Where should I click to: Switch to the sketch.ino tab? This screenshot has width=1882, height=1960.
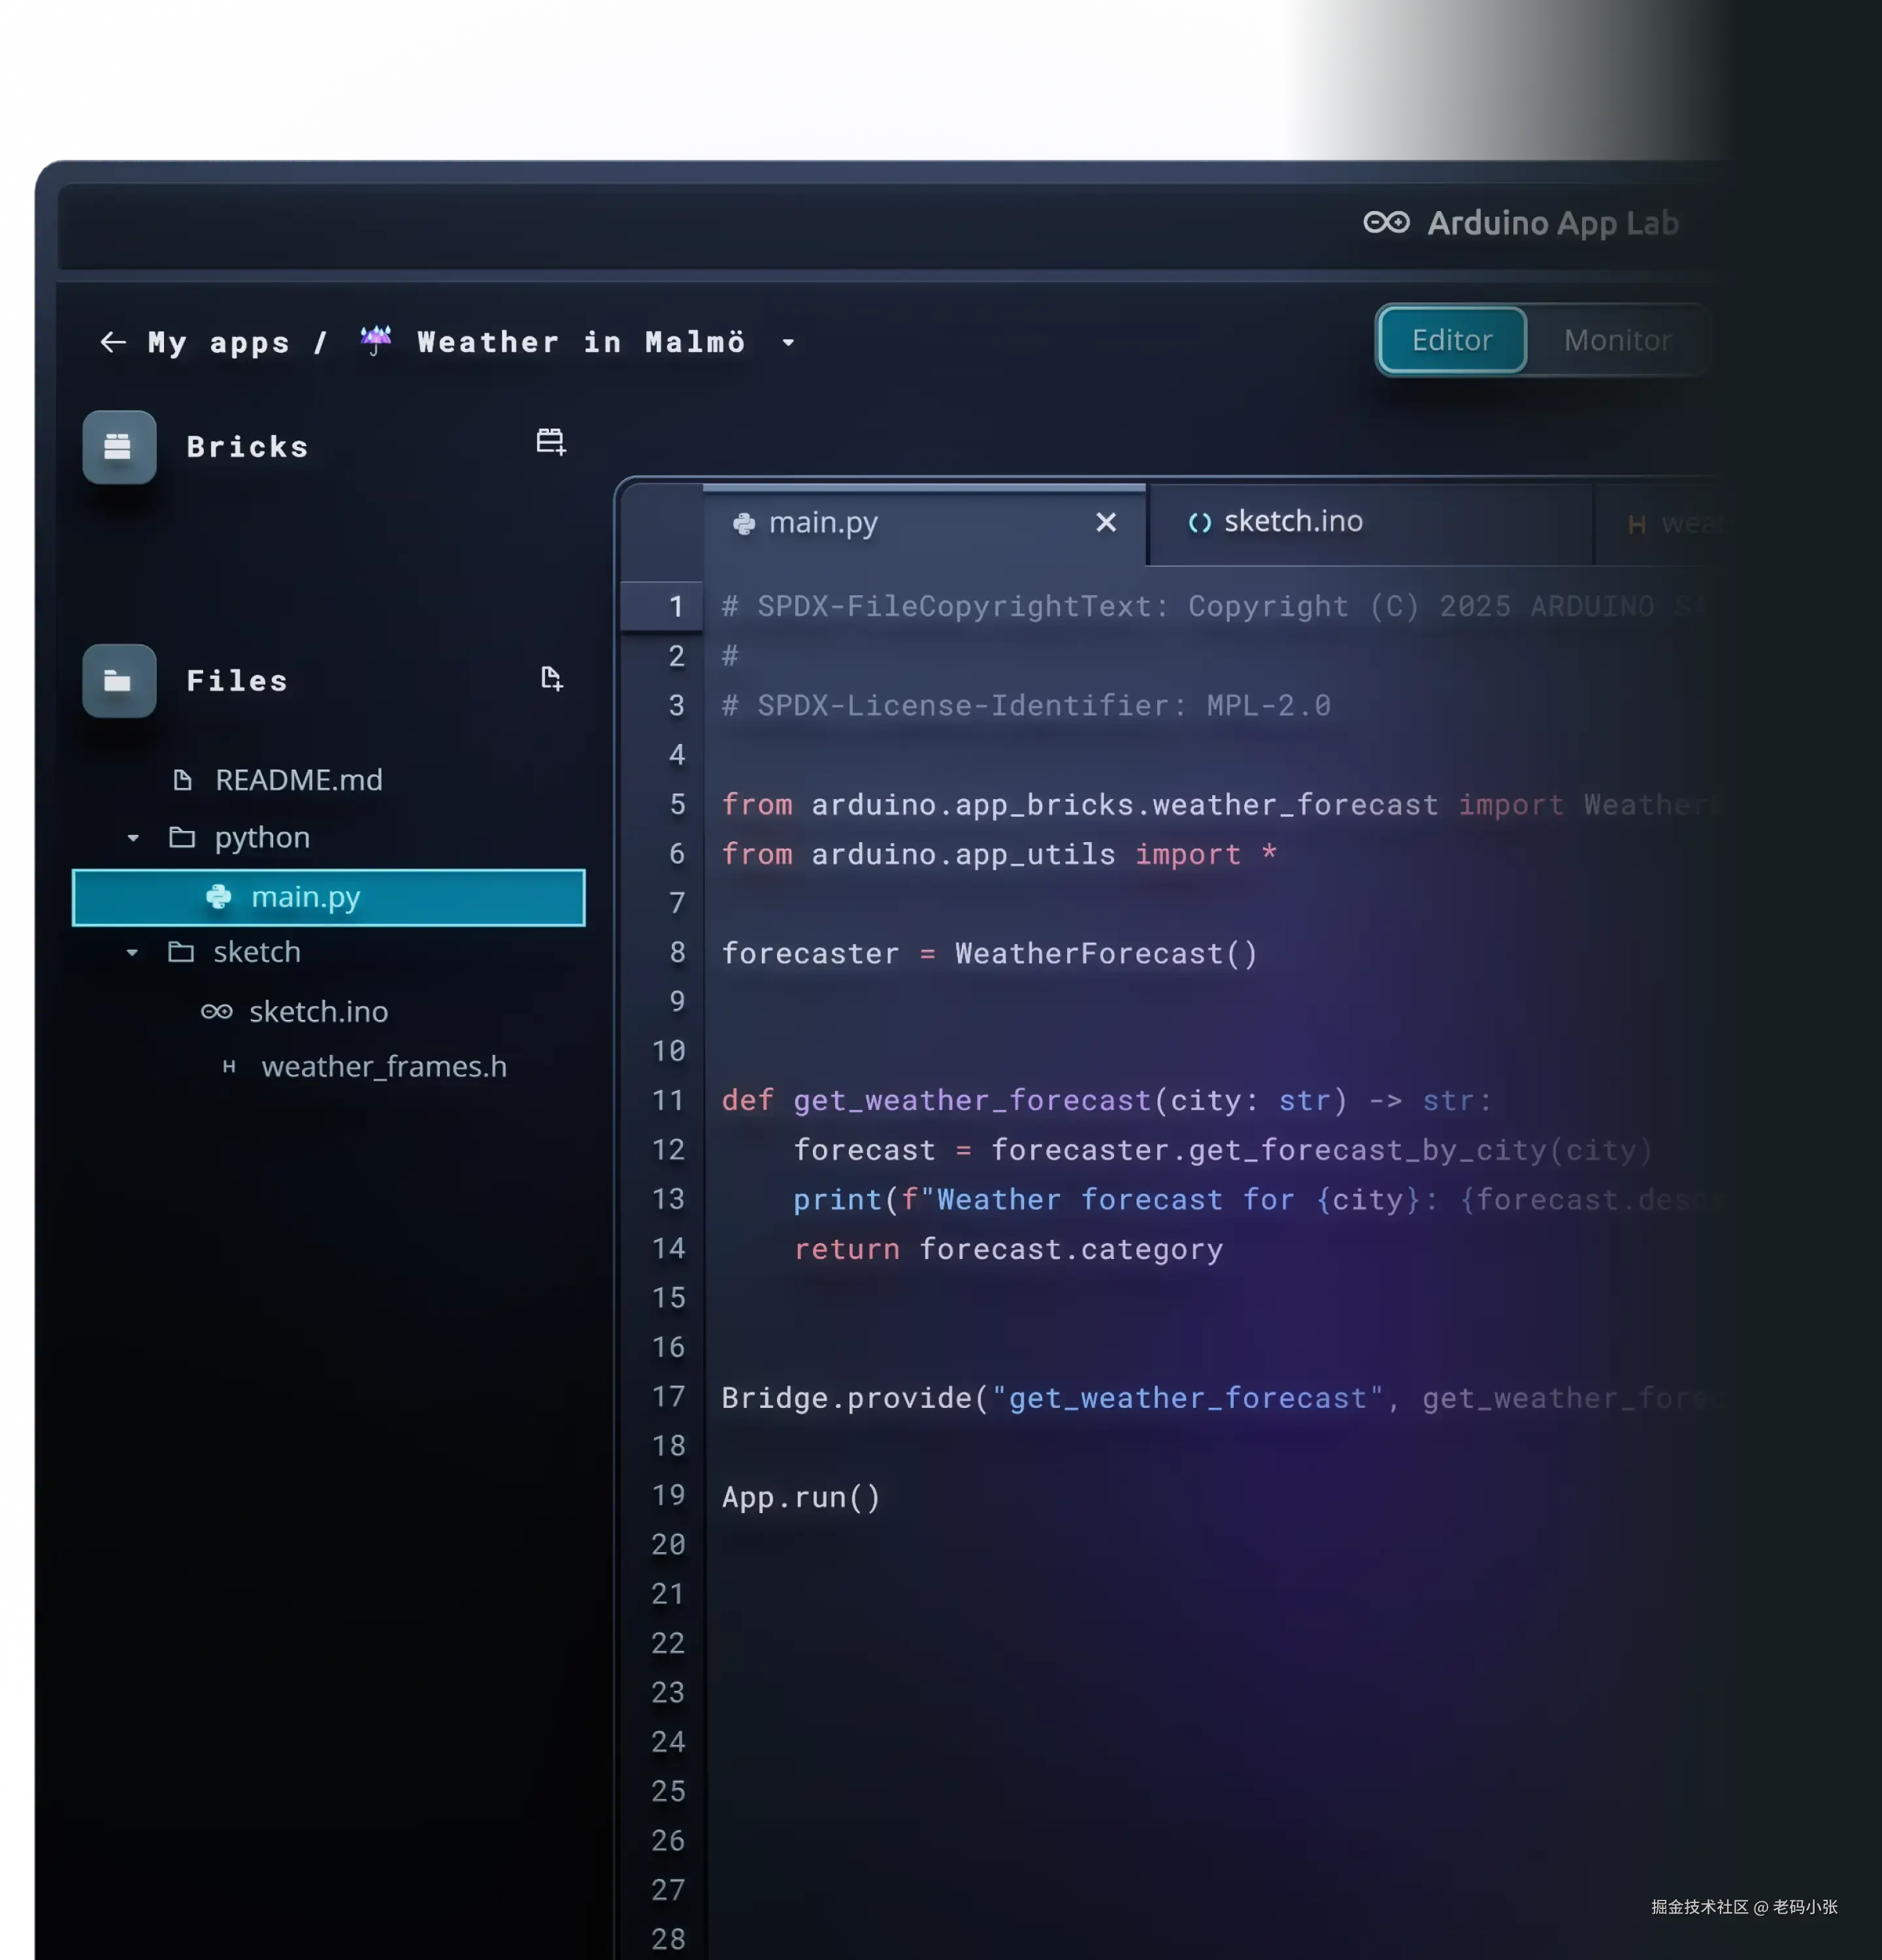[x=1292, y=521]
